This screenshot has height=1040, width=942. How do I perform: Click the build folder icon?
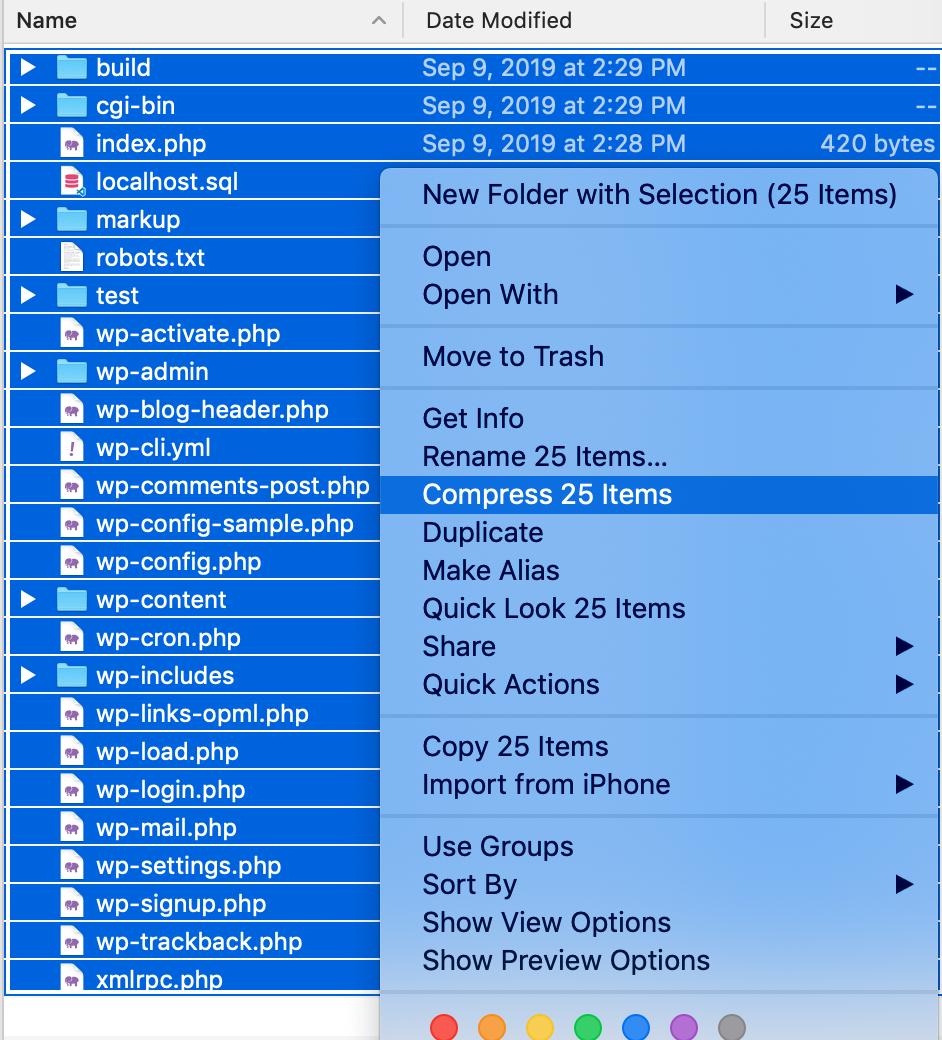(x=72, y=68)
